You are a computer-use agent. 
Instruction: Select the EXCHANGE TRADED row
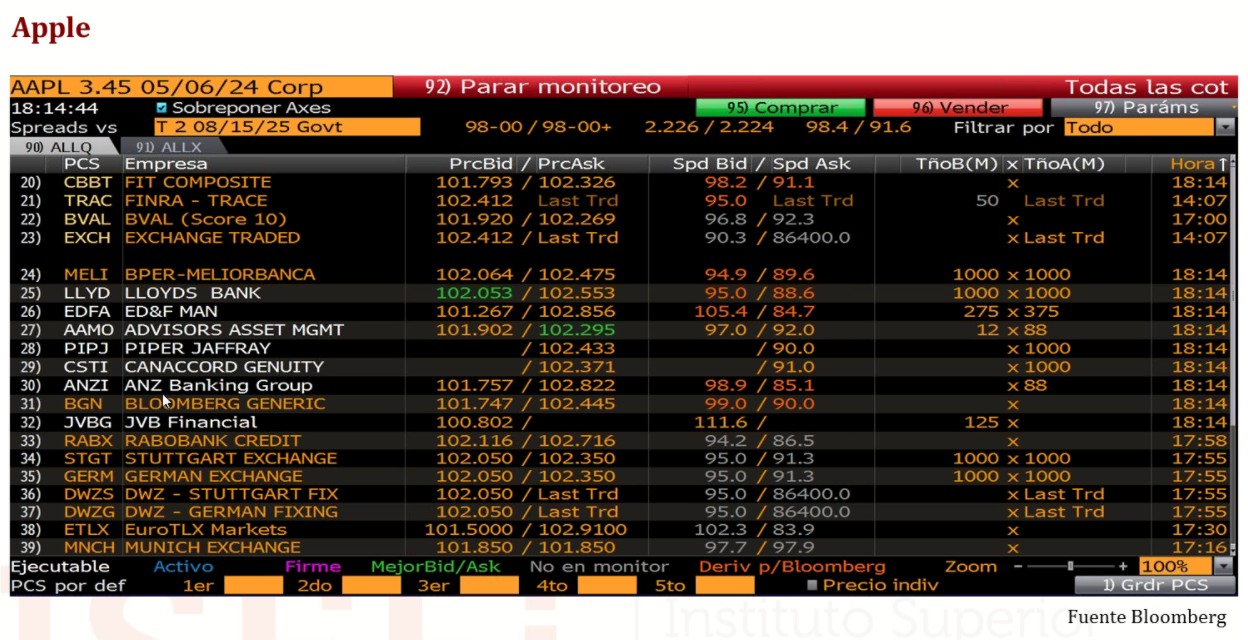[x=620, y=238]
